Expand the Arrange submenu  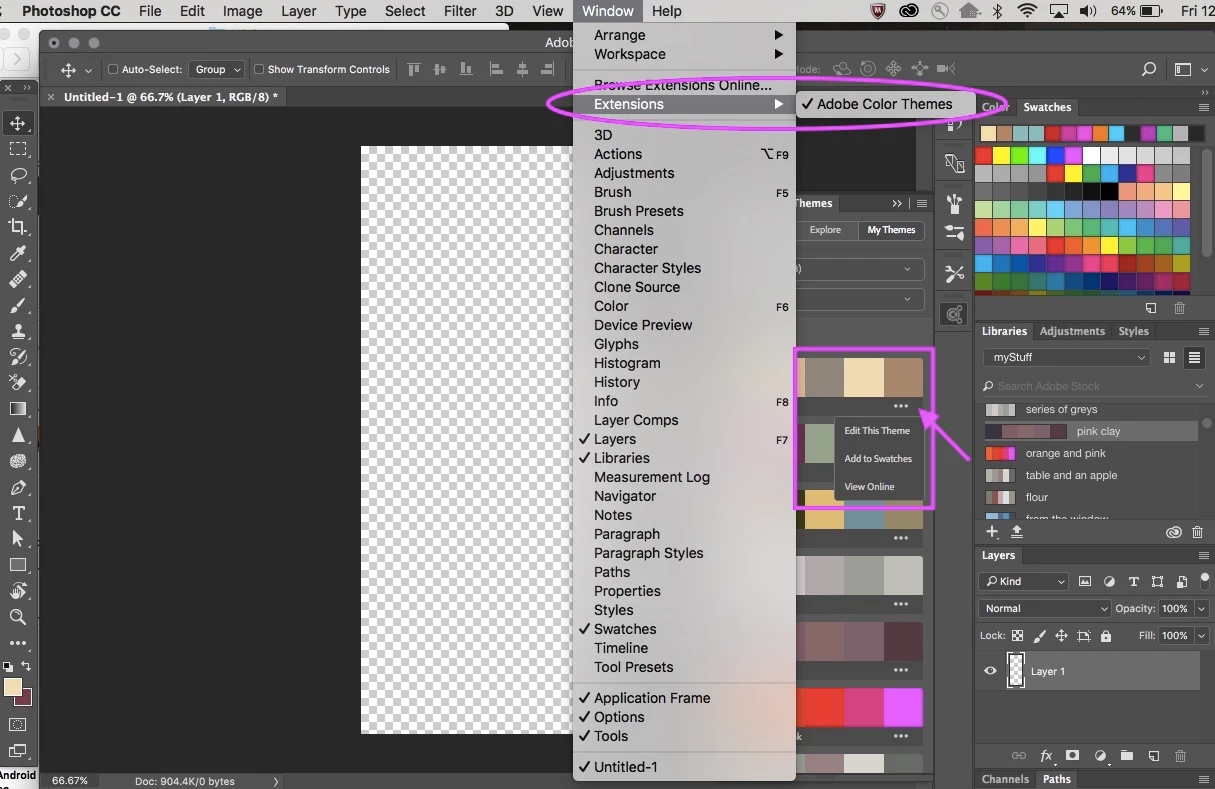point(684,35)
